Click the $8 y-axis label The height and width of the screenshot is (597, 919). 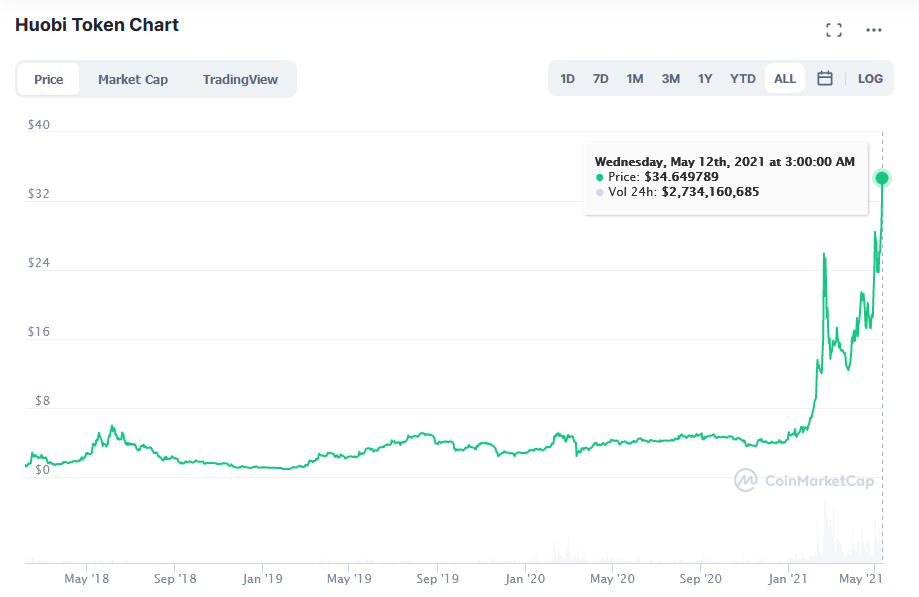(42, 401)
